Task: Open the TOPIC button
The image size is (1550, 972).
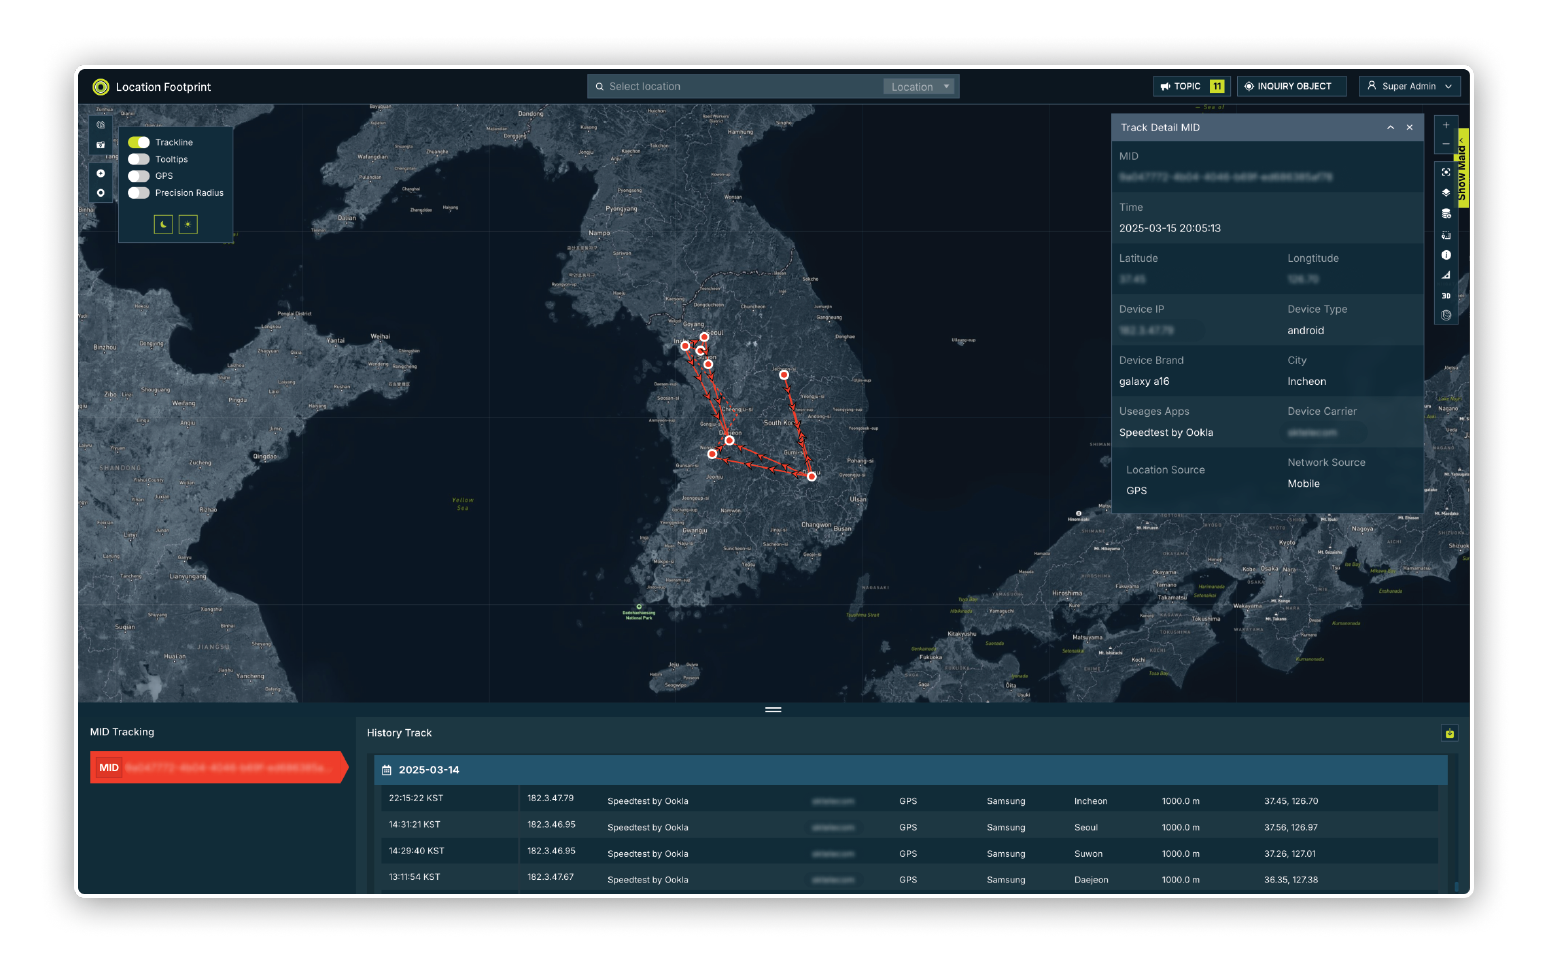Action: [1191, 87]
